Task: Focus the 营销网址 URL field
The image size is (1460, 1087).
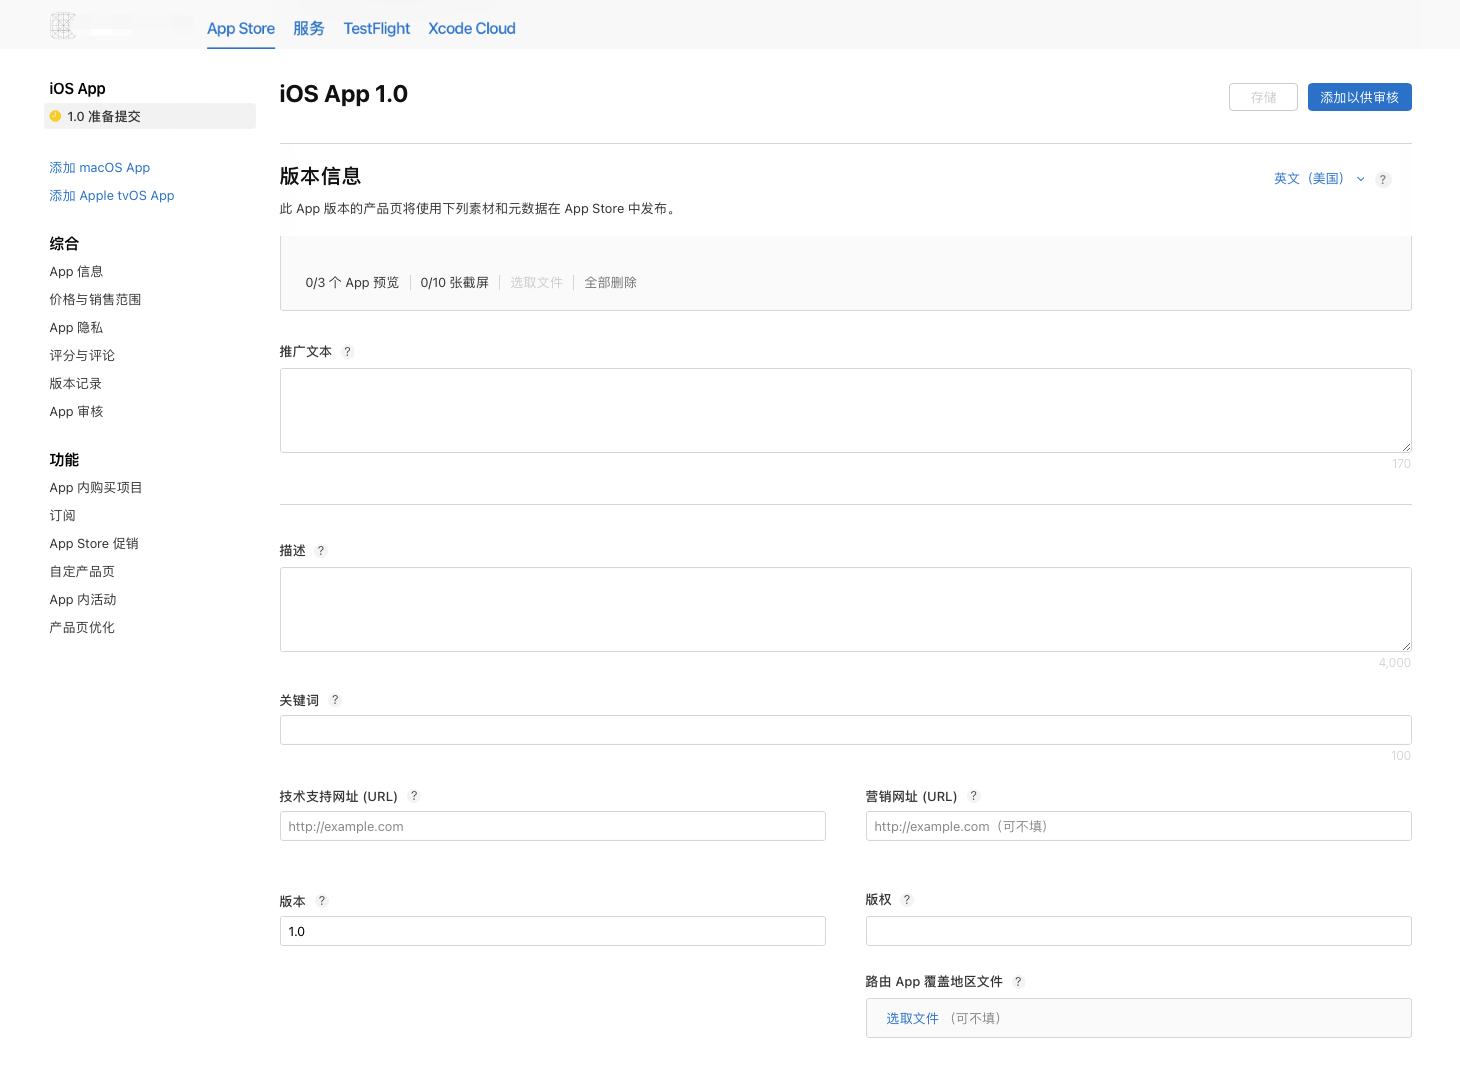Action: click(1139, 826)
